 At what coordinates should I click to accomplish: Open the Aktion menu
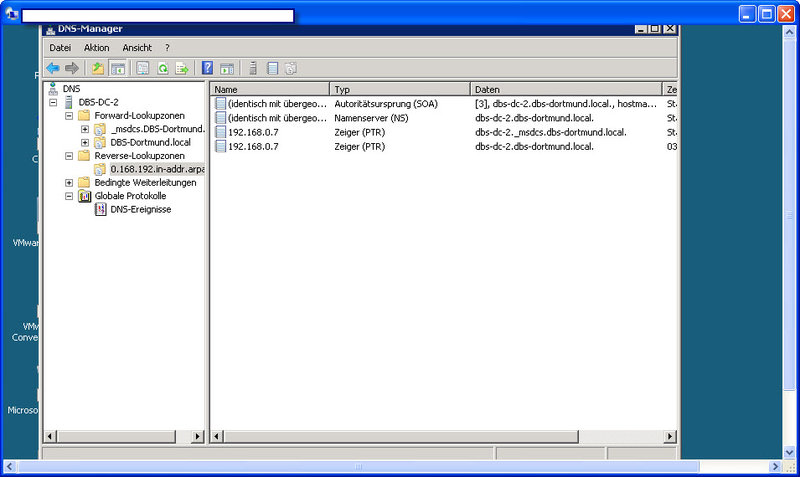(x=96, y=47)
